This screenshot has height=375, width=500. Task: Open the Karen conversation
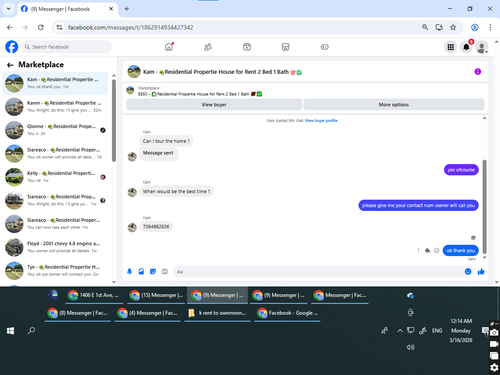56,107
